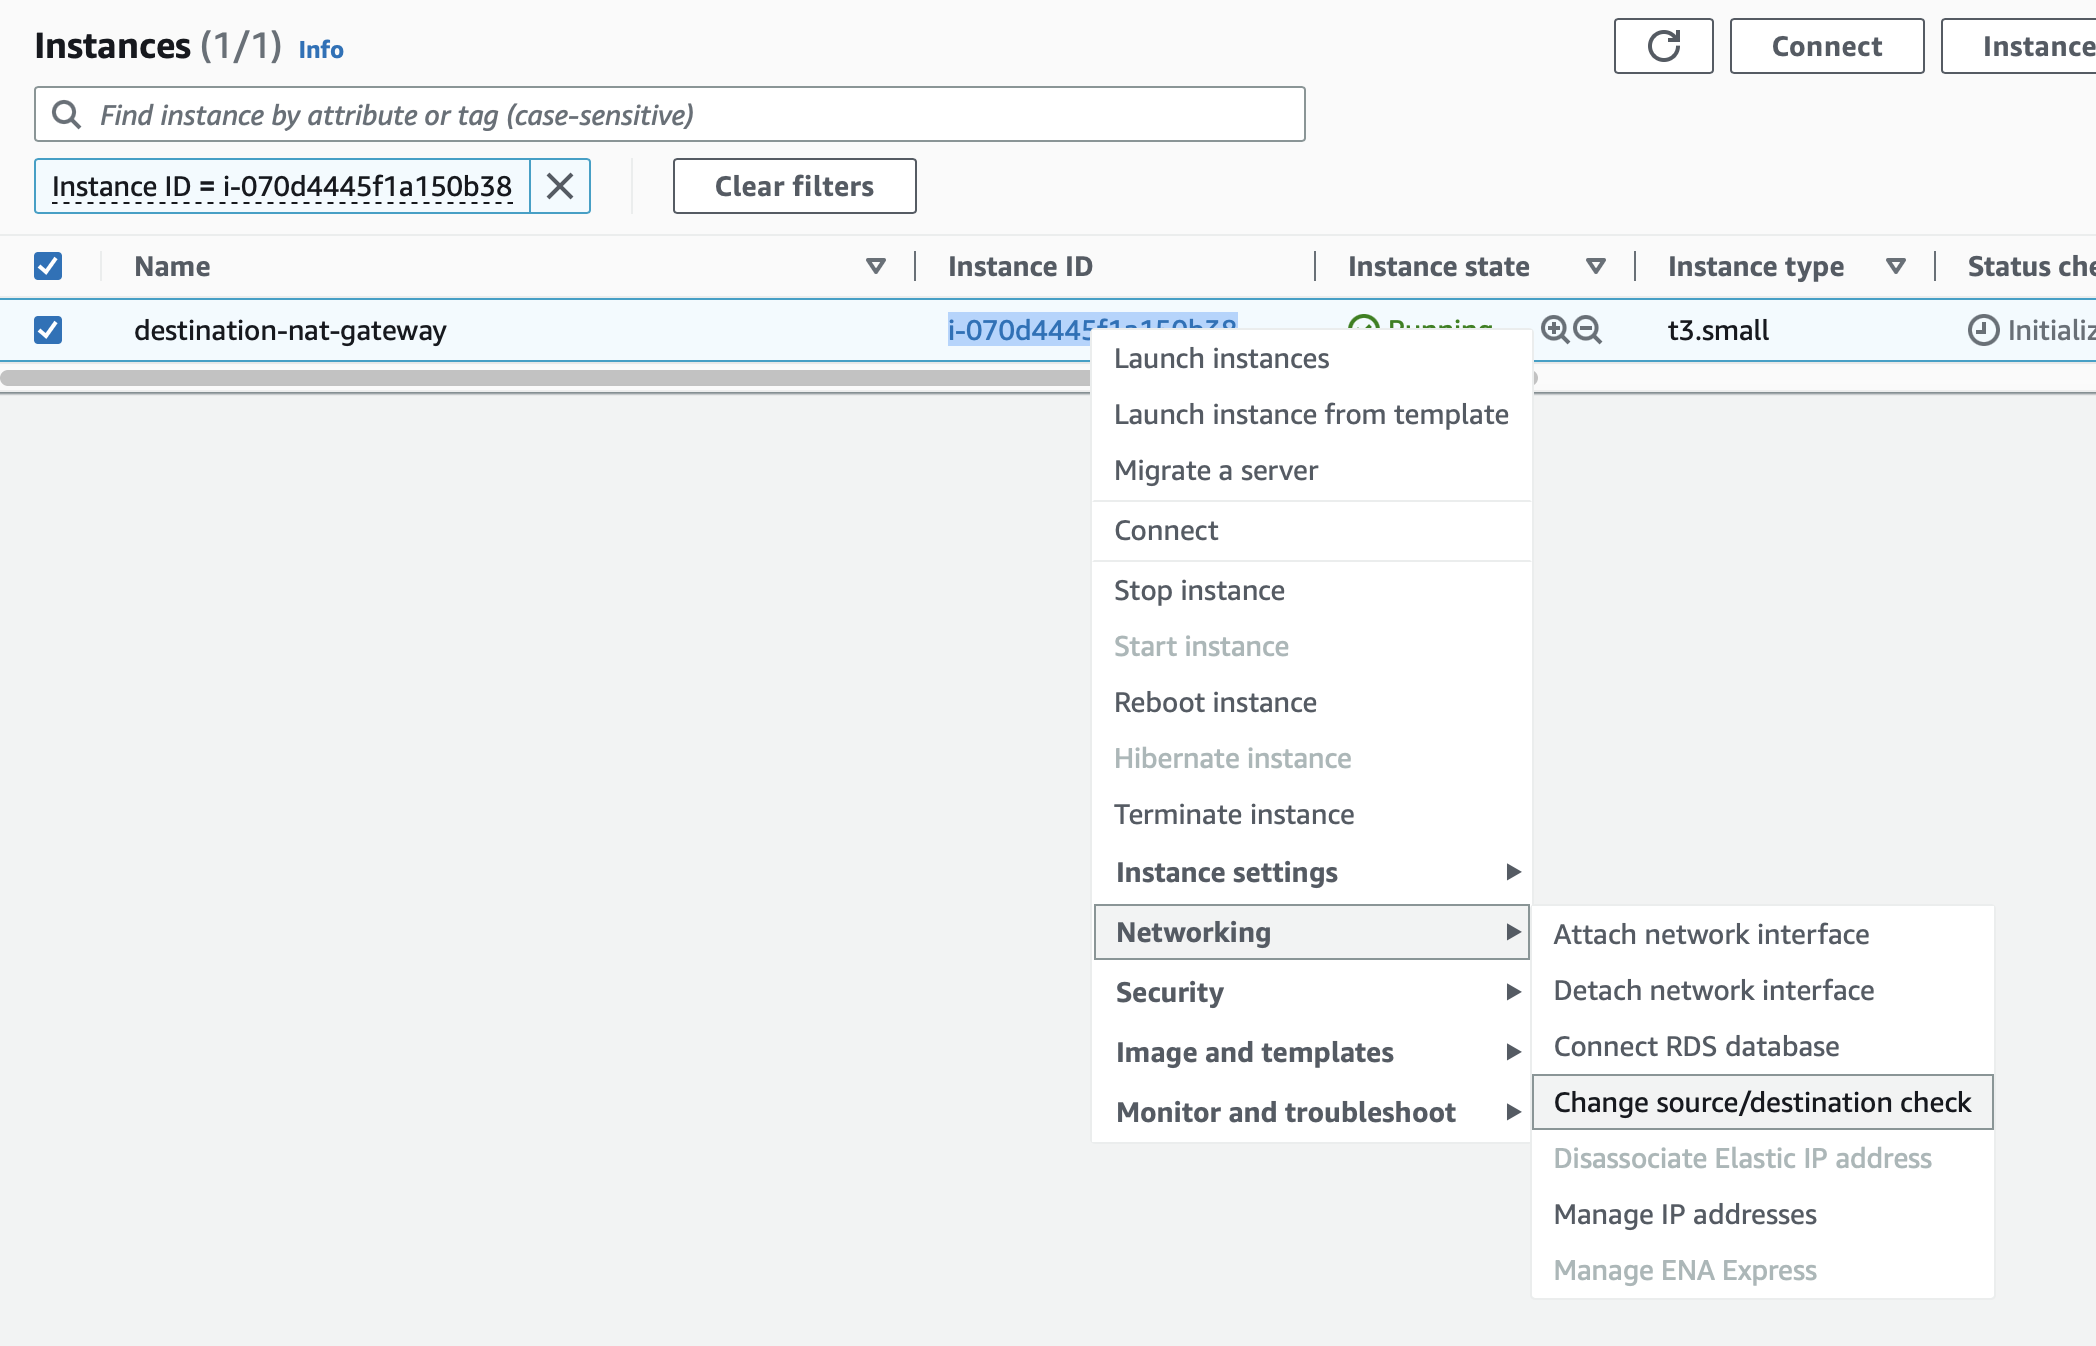Open the Instance type column dropdown
2096x1346 pixels.
(1894, 265)
